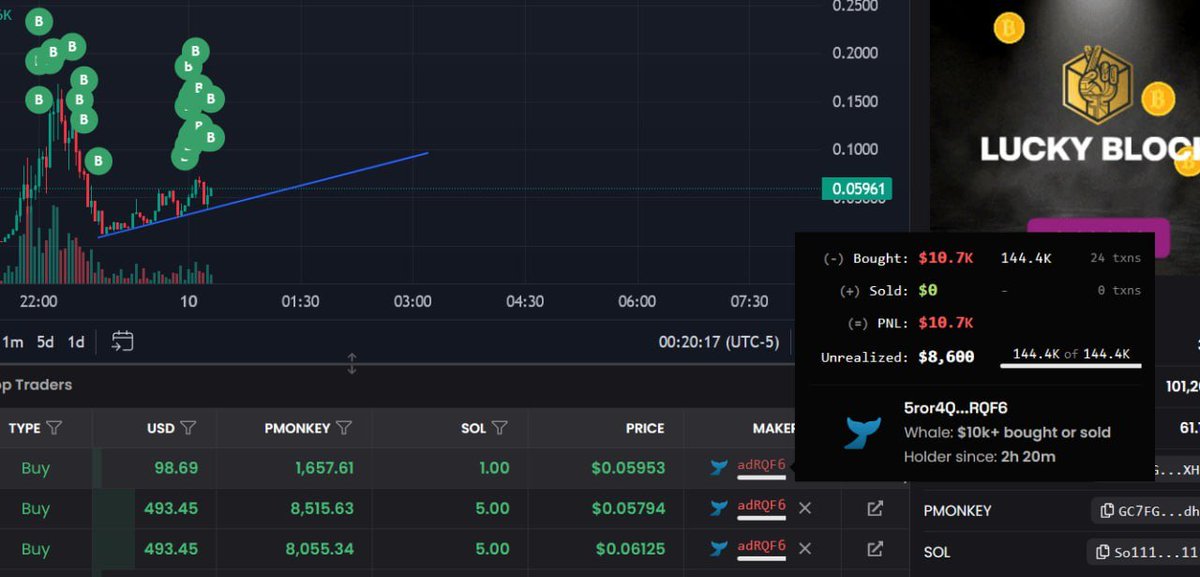Click the MAKER column header

point(775,428)
